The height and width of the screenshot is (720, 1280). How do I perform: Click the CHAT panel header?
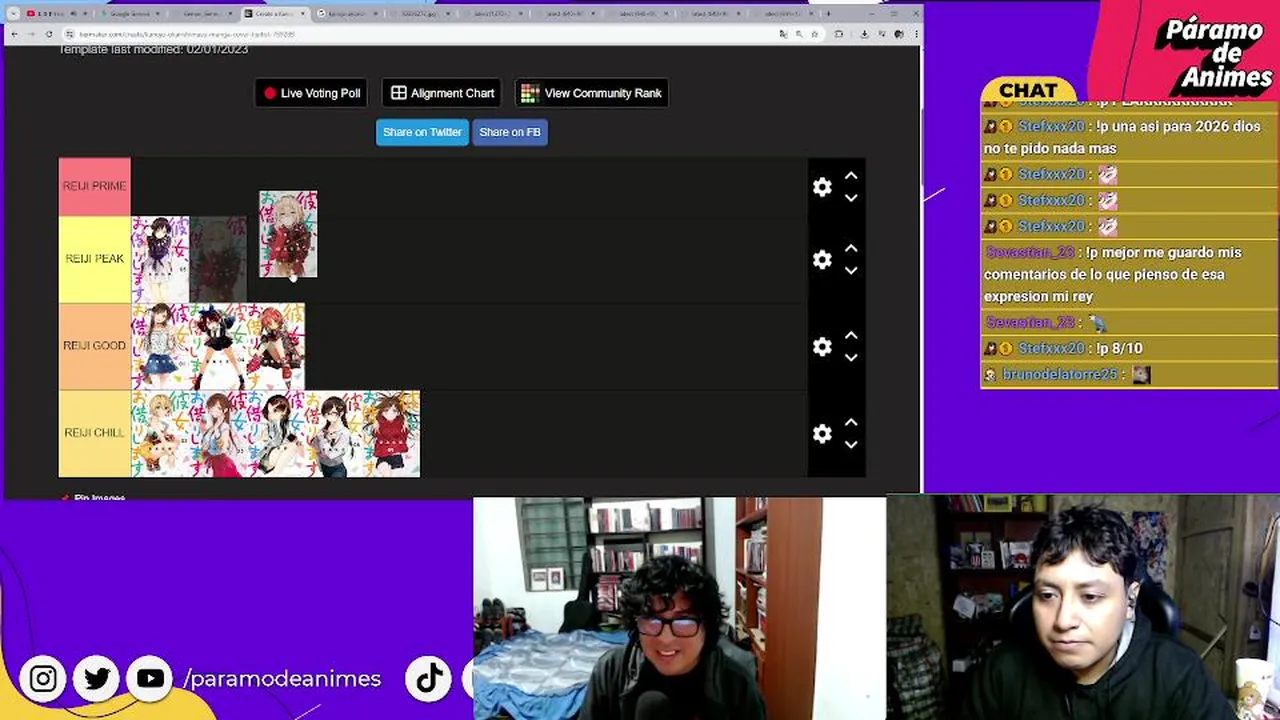point(1028,91)
